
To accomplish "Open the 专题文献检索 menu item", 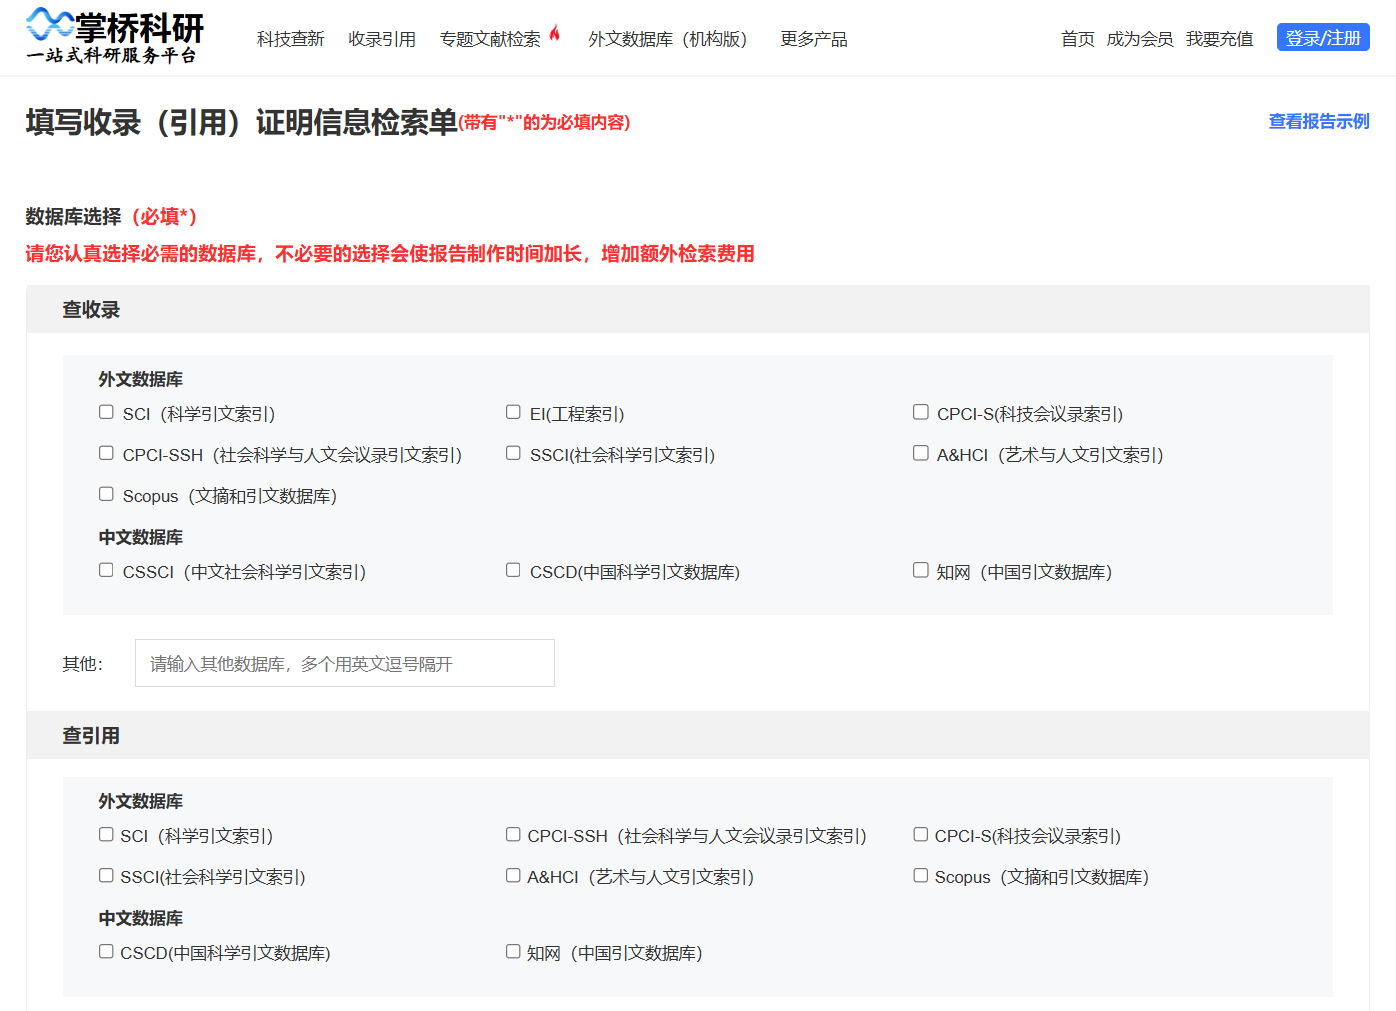I will click(x=490, y=39).
